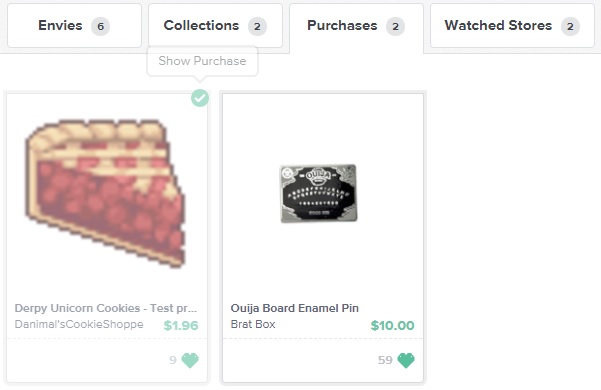Click the Collections count badge

point(257,26)
